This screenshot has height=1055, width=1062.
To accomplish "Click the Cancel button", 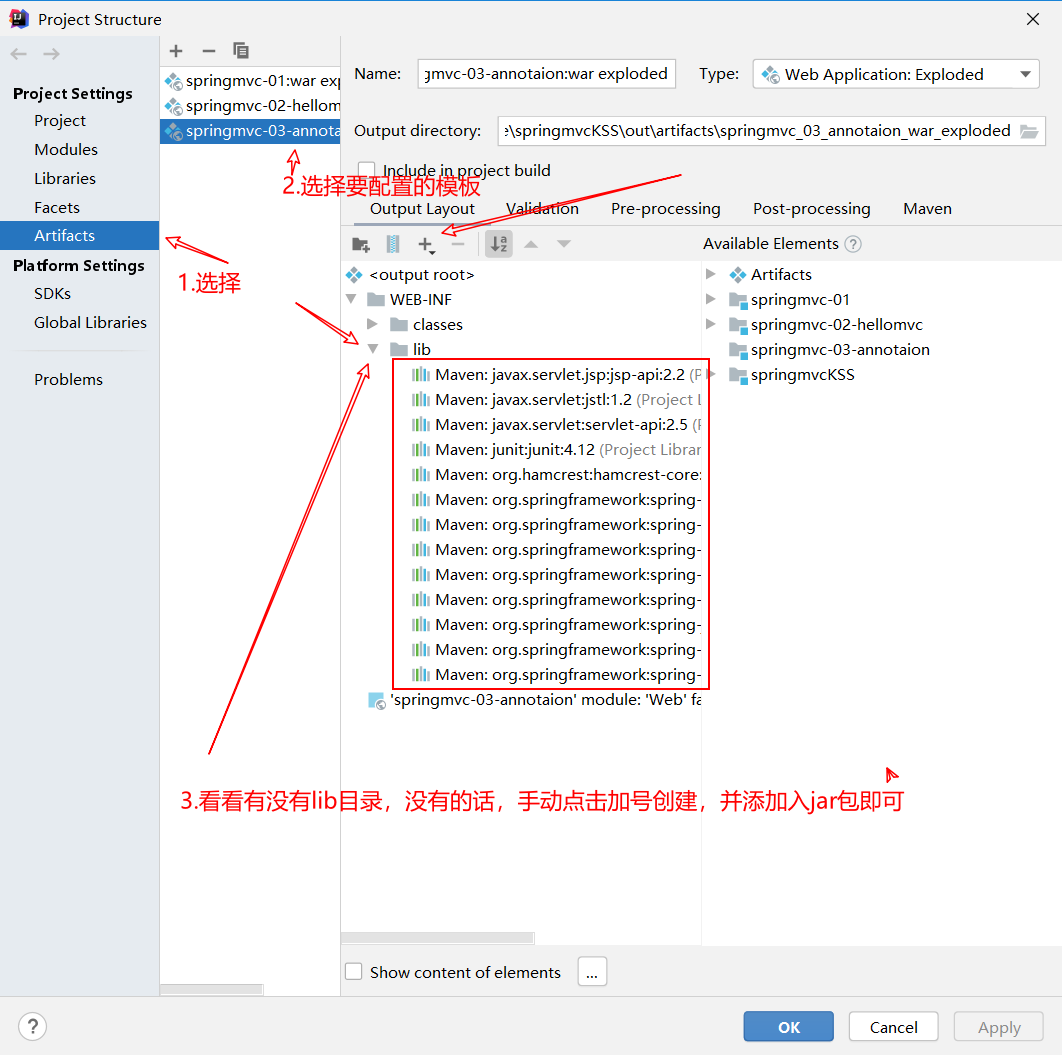I will coord(893,1027).
